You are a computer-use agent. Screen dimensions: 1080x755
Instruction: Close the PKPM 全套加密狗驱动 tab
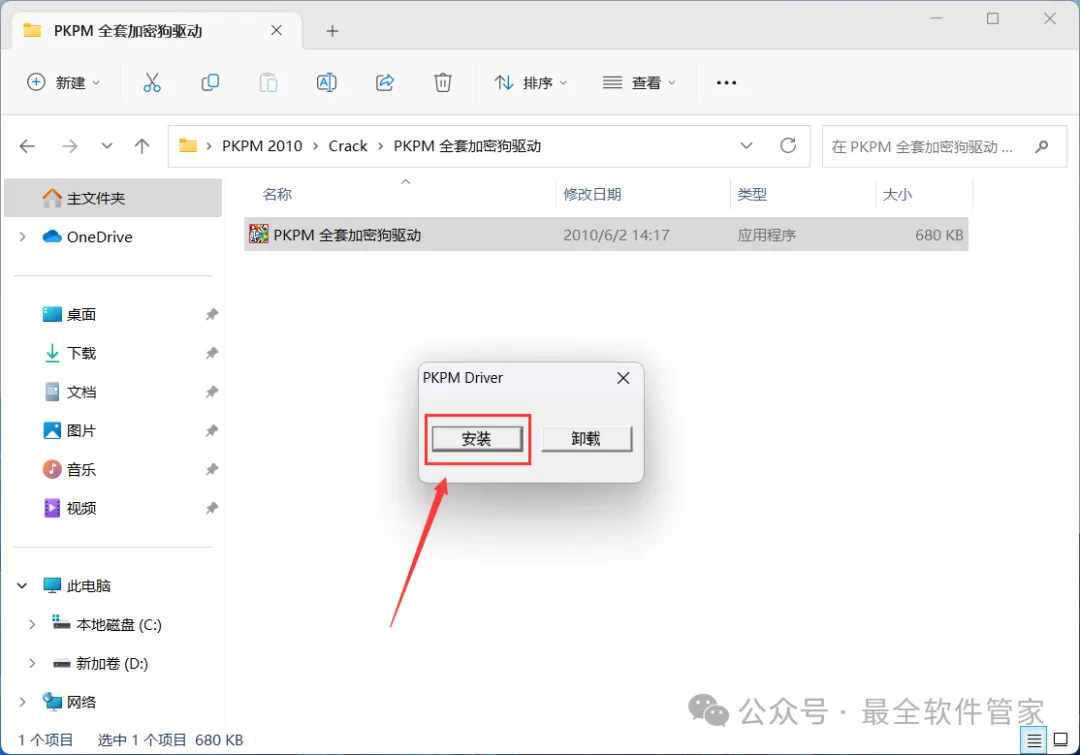[x=276, y=31]
